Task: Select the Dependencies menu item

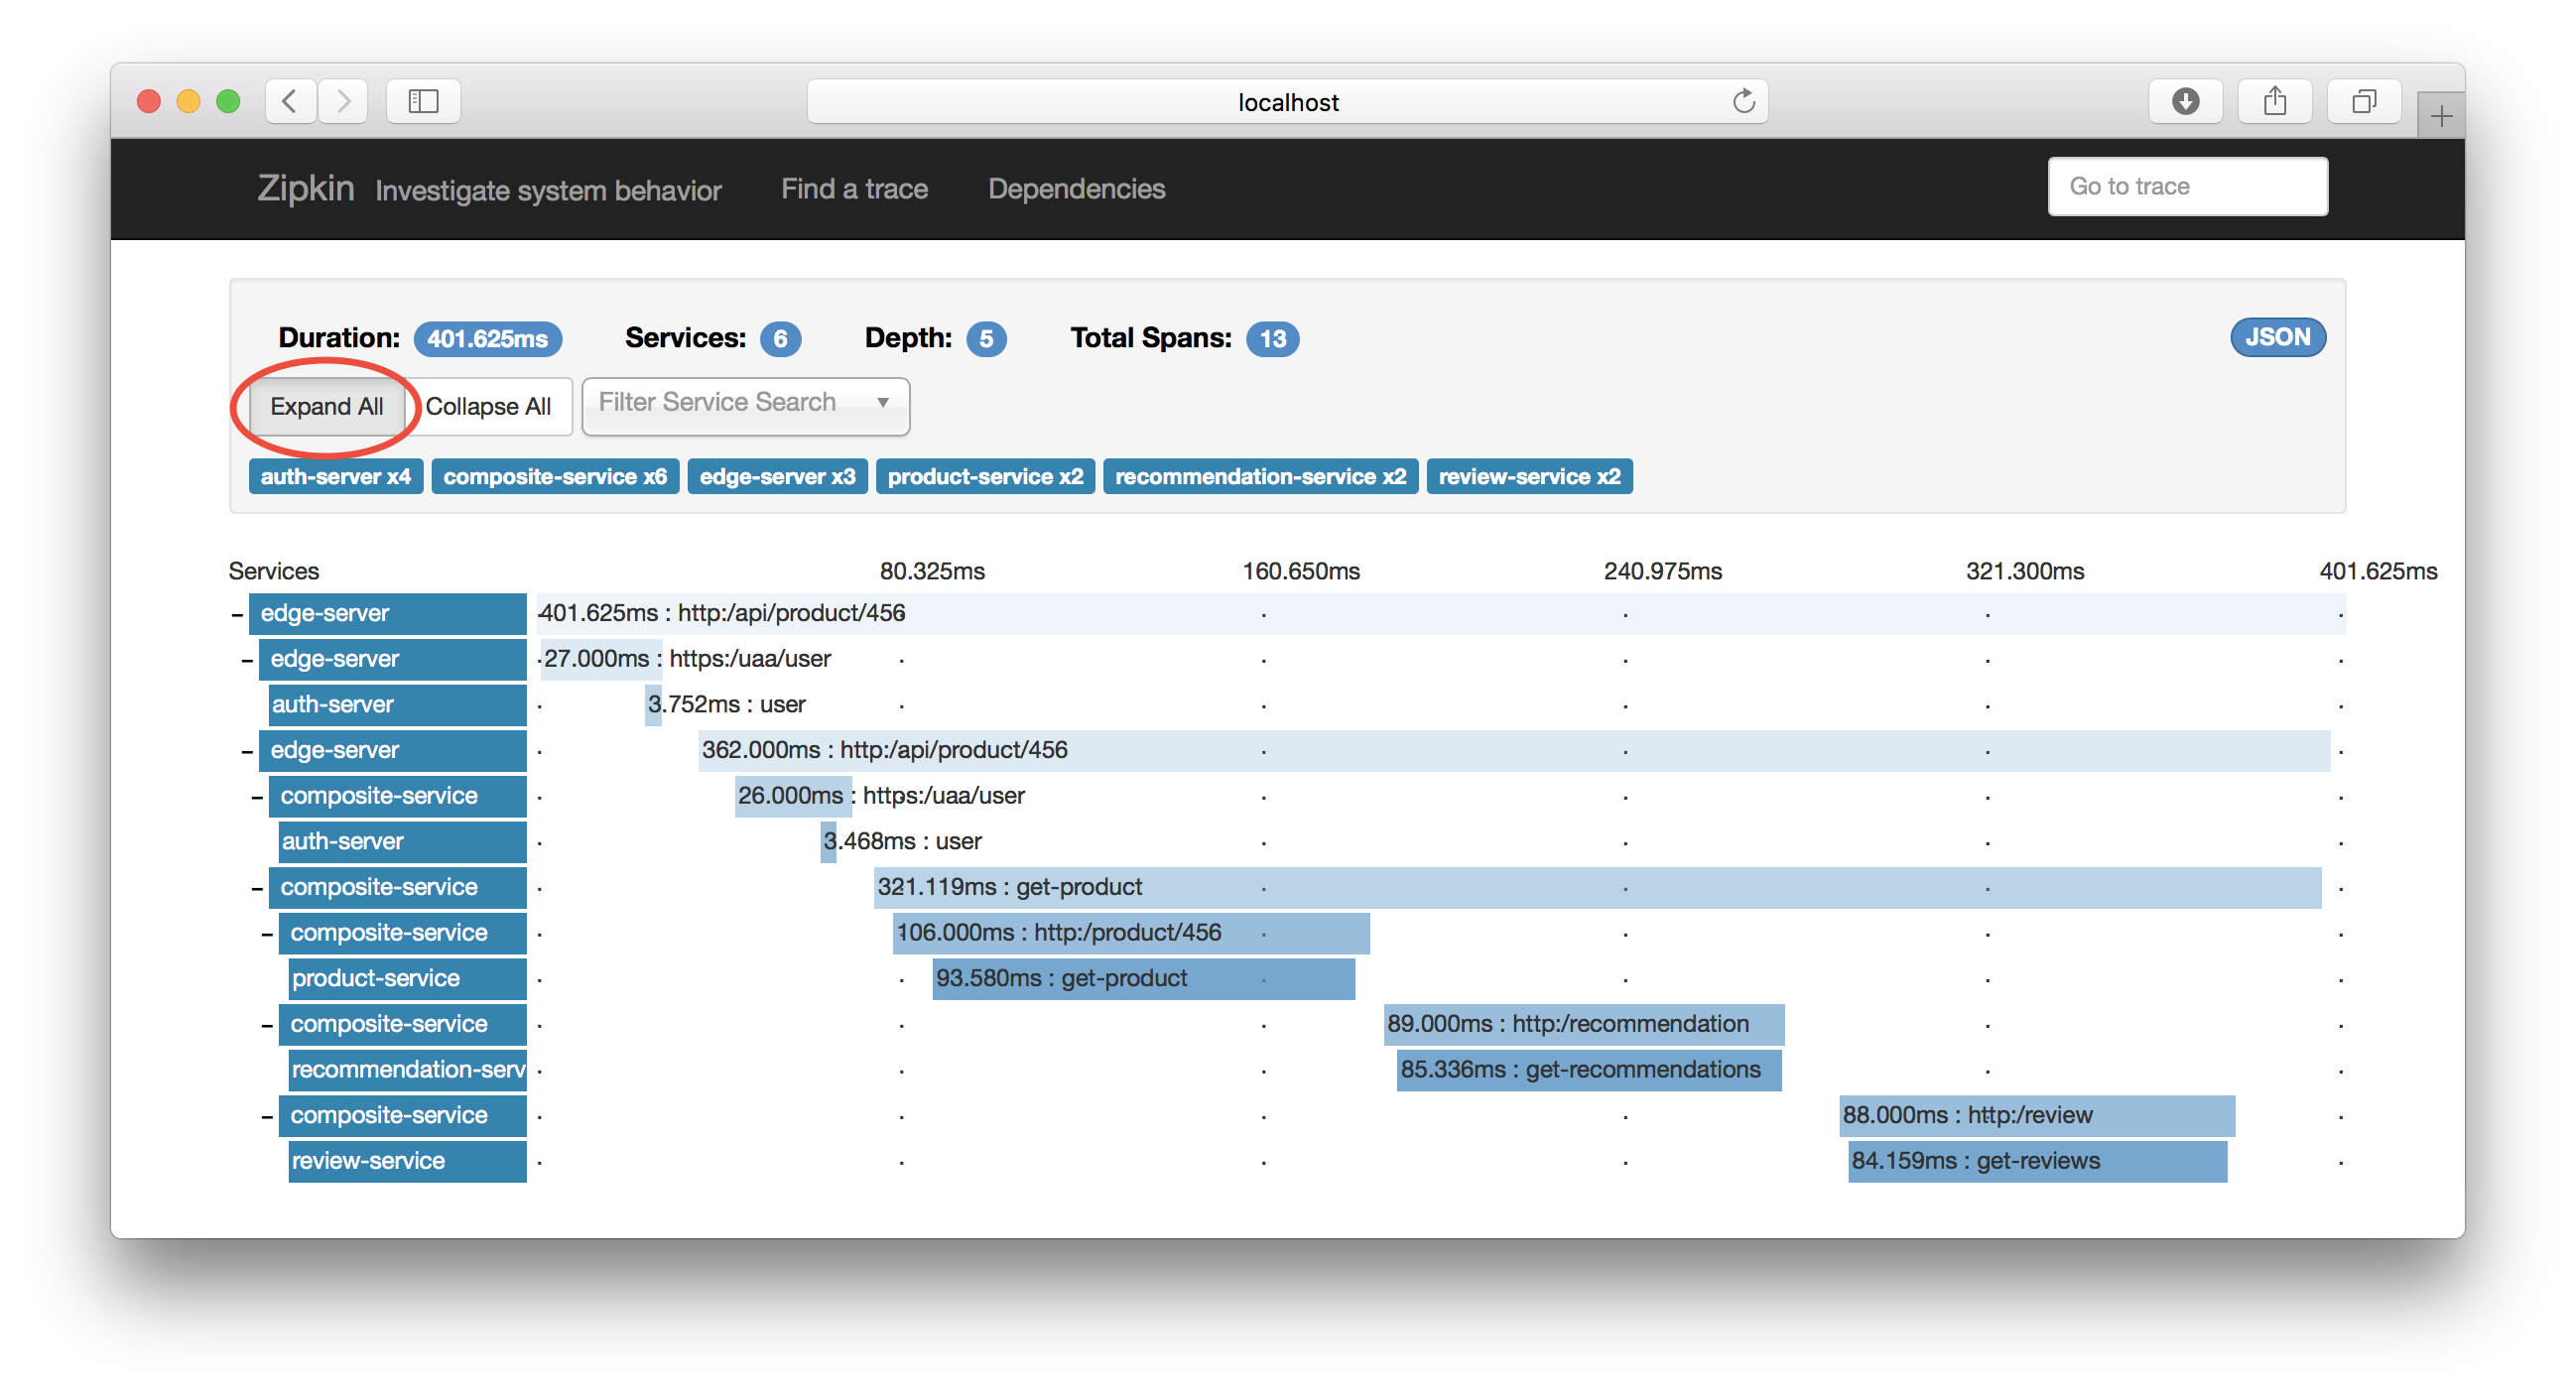Action: [x=1073, y=190]
